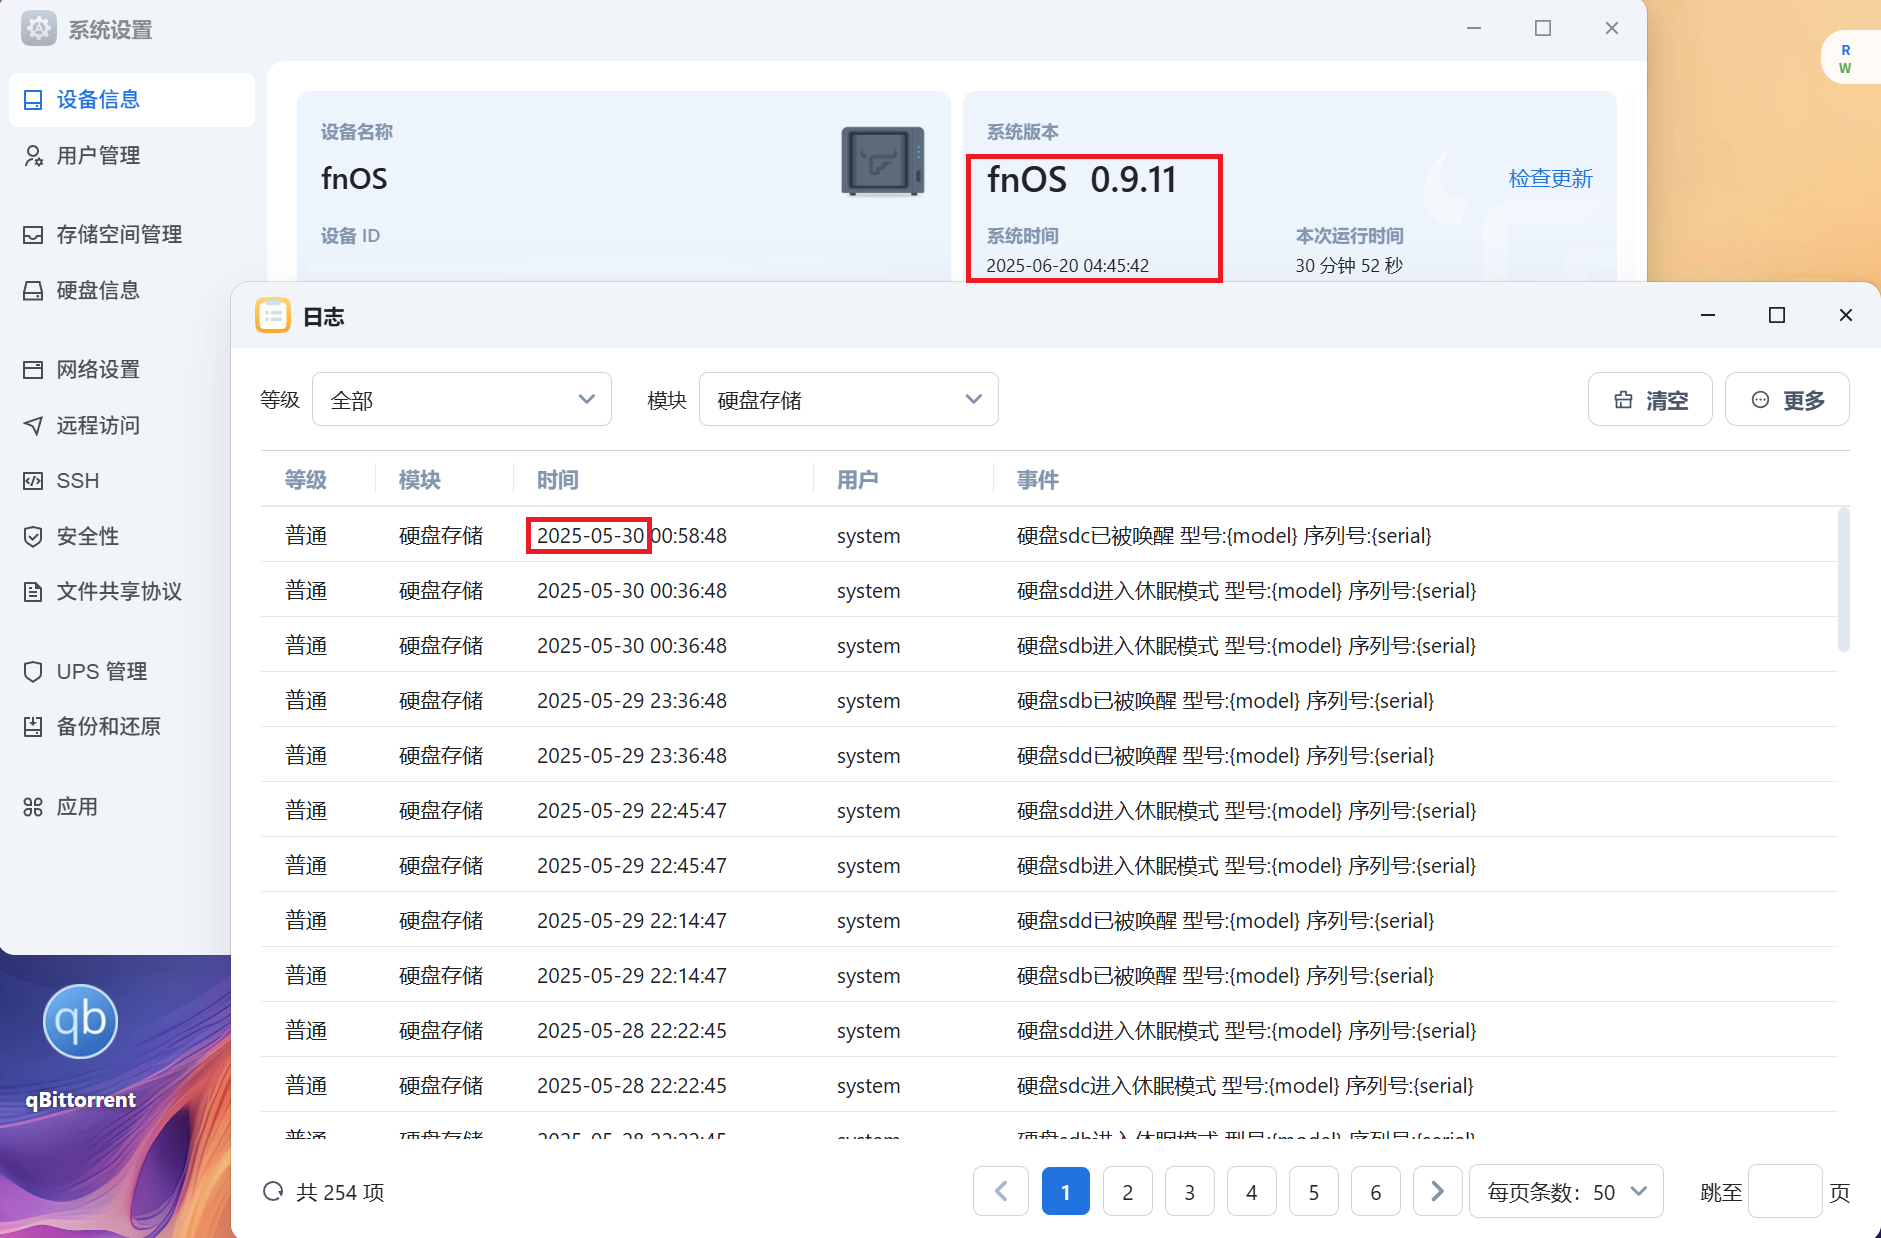This screenshot has height=1238, width=1881.
Task: Open the 每页条数 50 dropdown
Action: 1566,1191
